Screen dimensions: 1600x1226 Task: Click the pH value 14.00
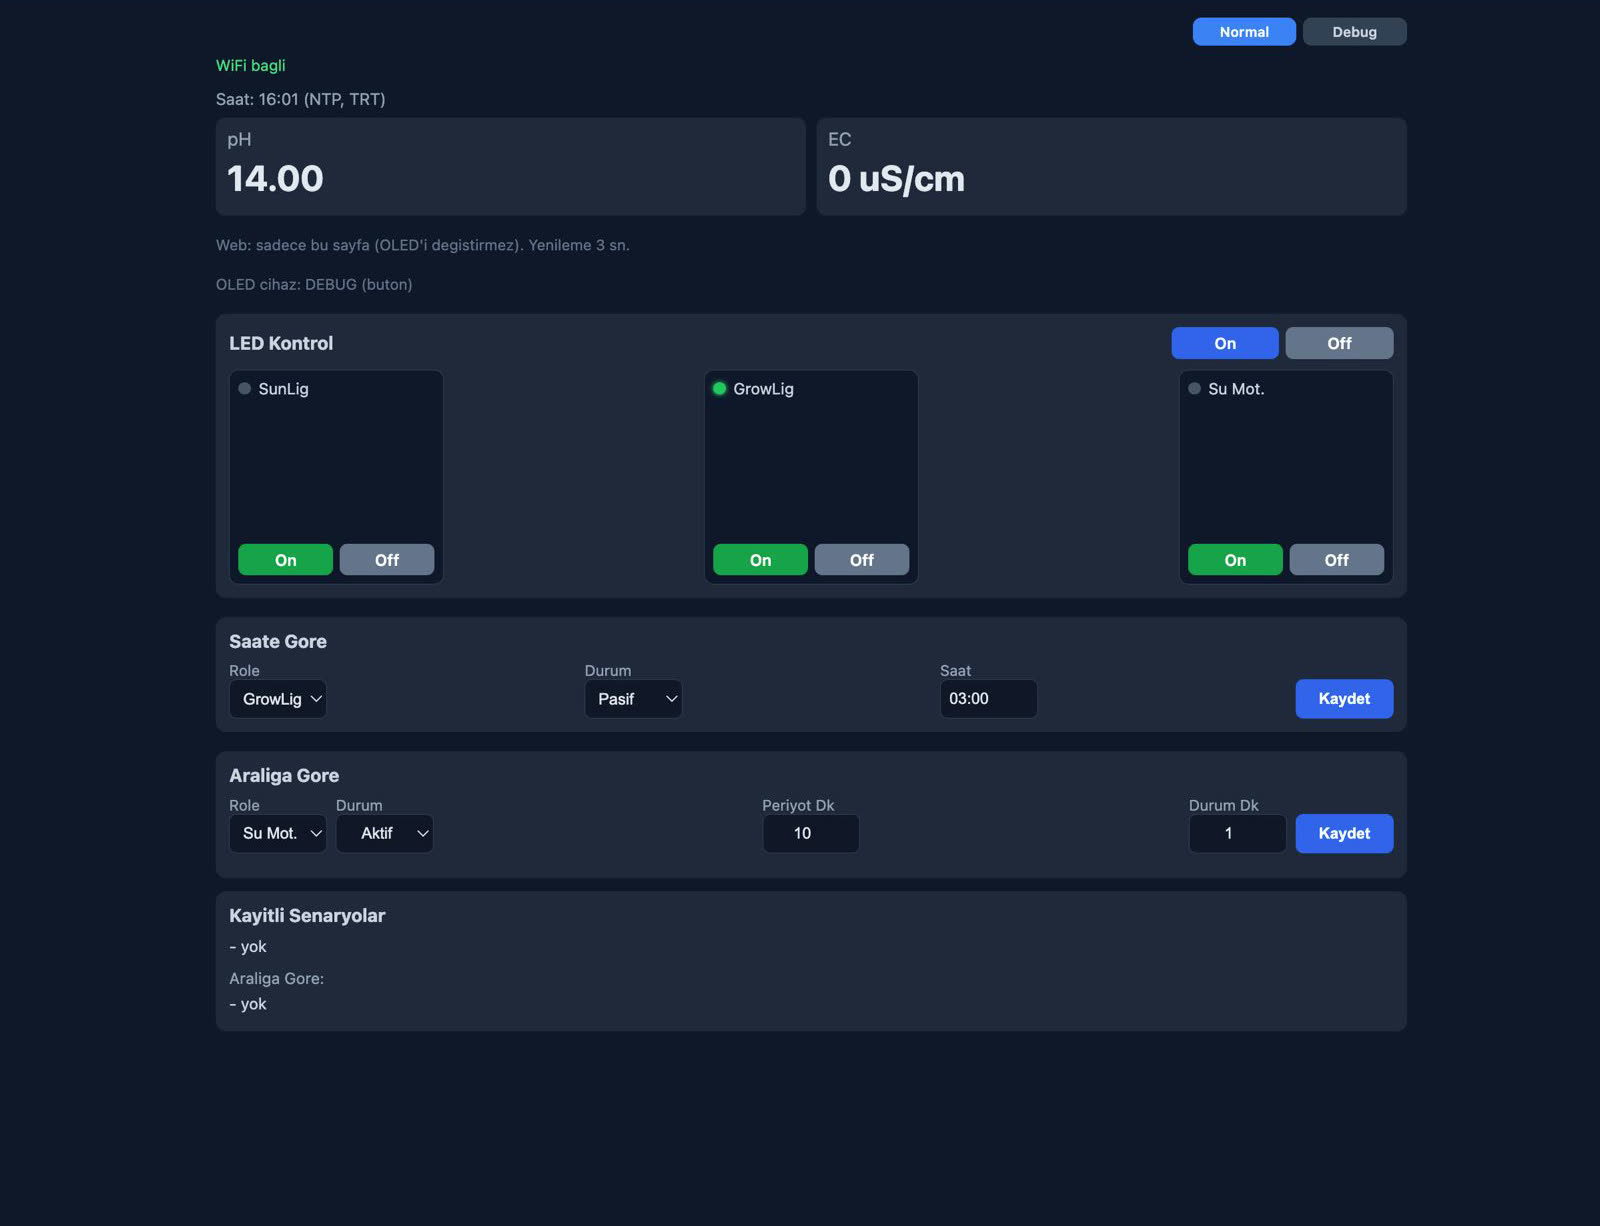tap(275, 179)
